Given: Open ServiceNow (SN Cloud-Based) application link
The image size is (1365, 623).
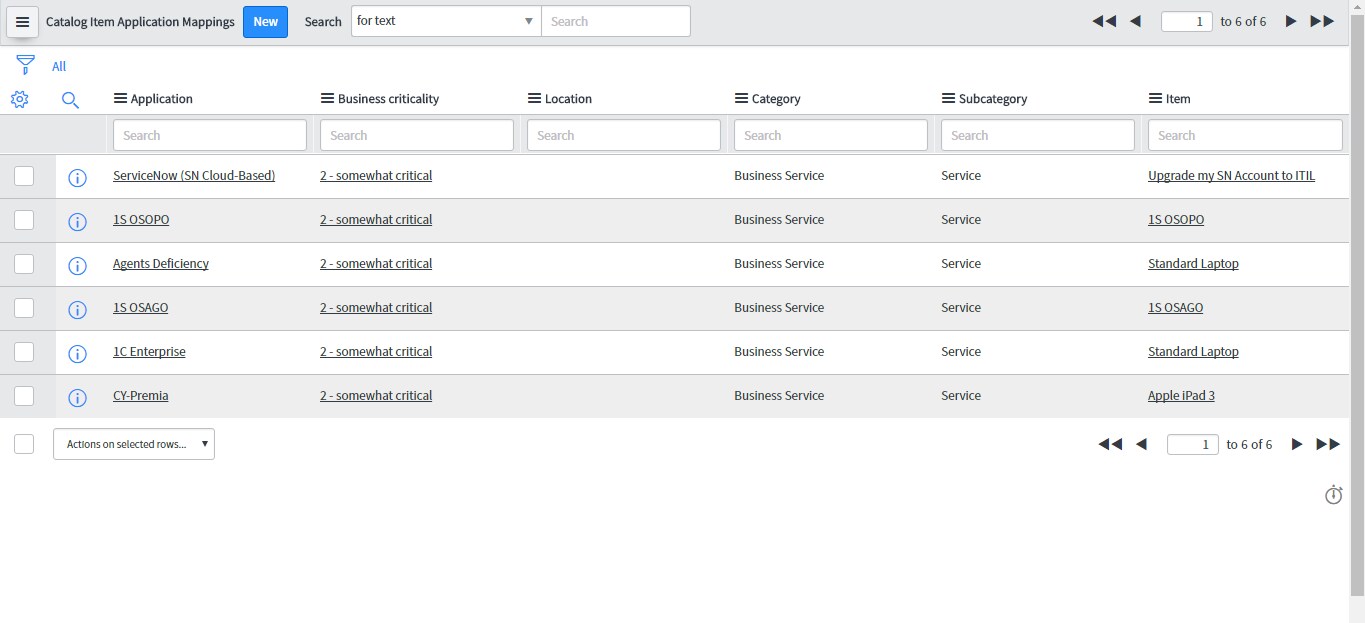Looking at the screenshot, I should point(194,175).
